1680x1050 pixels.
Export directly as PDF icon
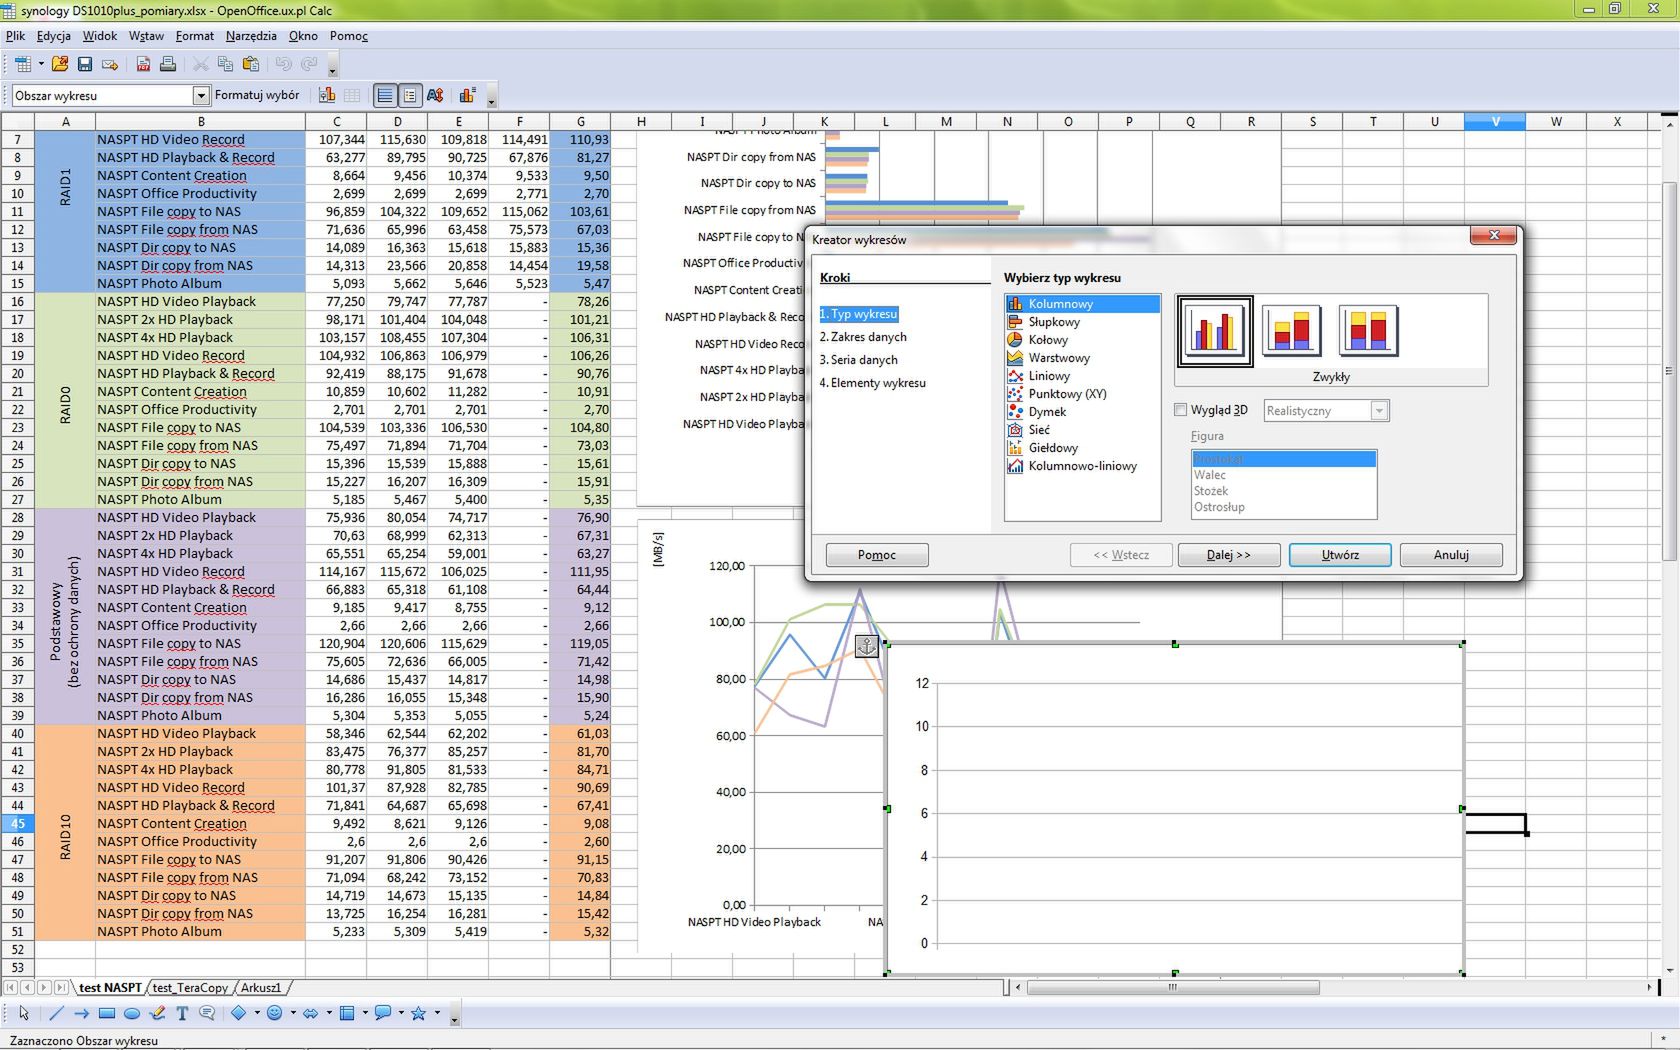coord(143,64)
